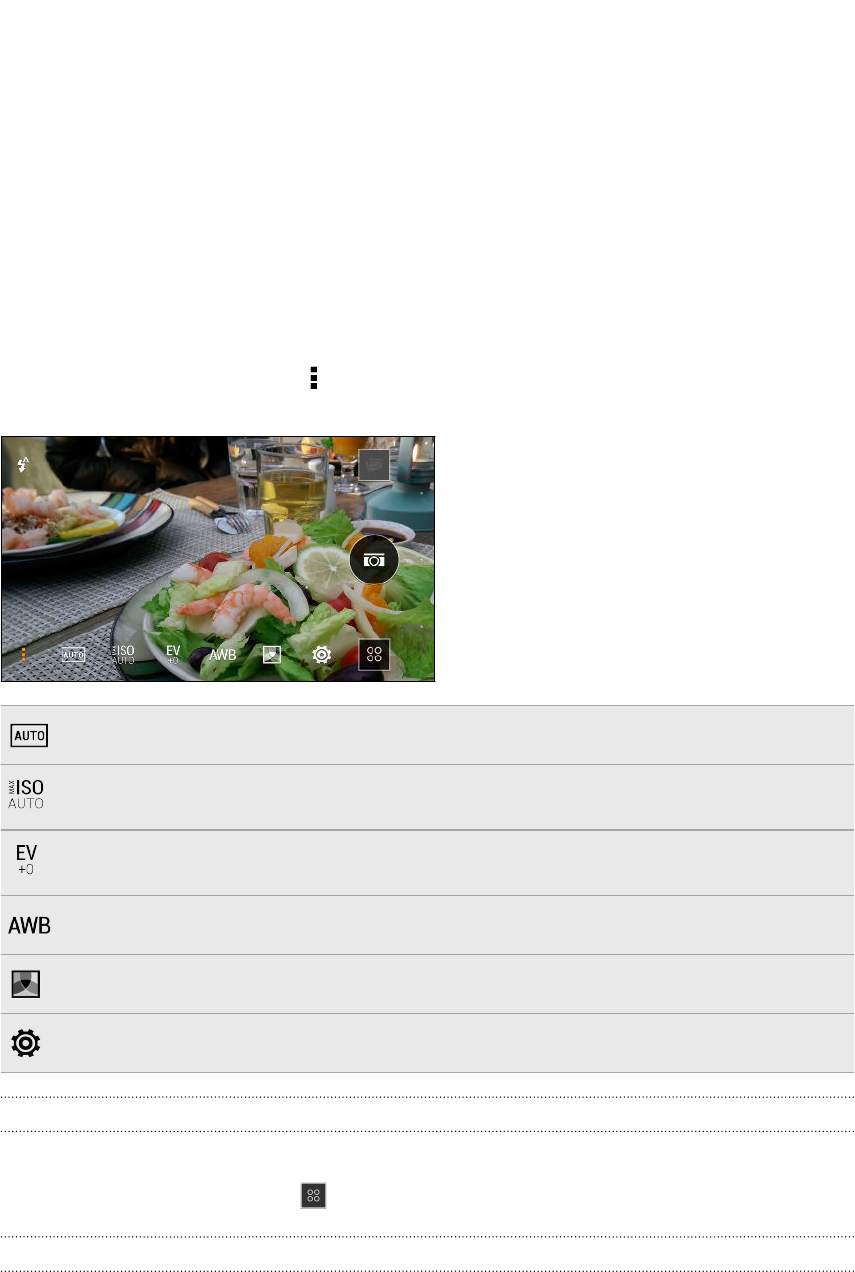Click the AWB icon in the table
The image size is (855, 1272).
click(x=30, y=926)
